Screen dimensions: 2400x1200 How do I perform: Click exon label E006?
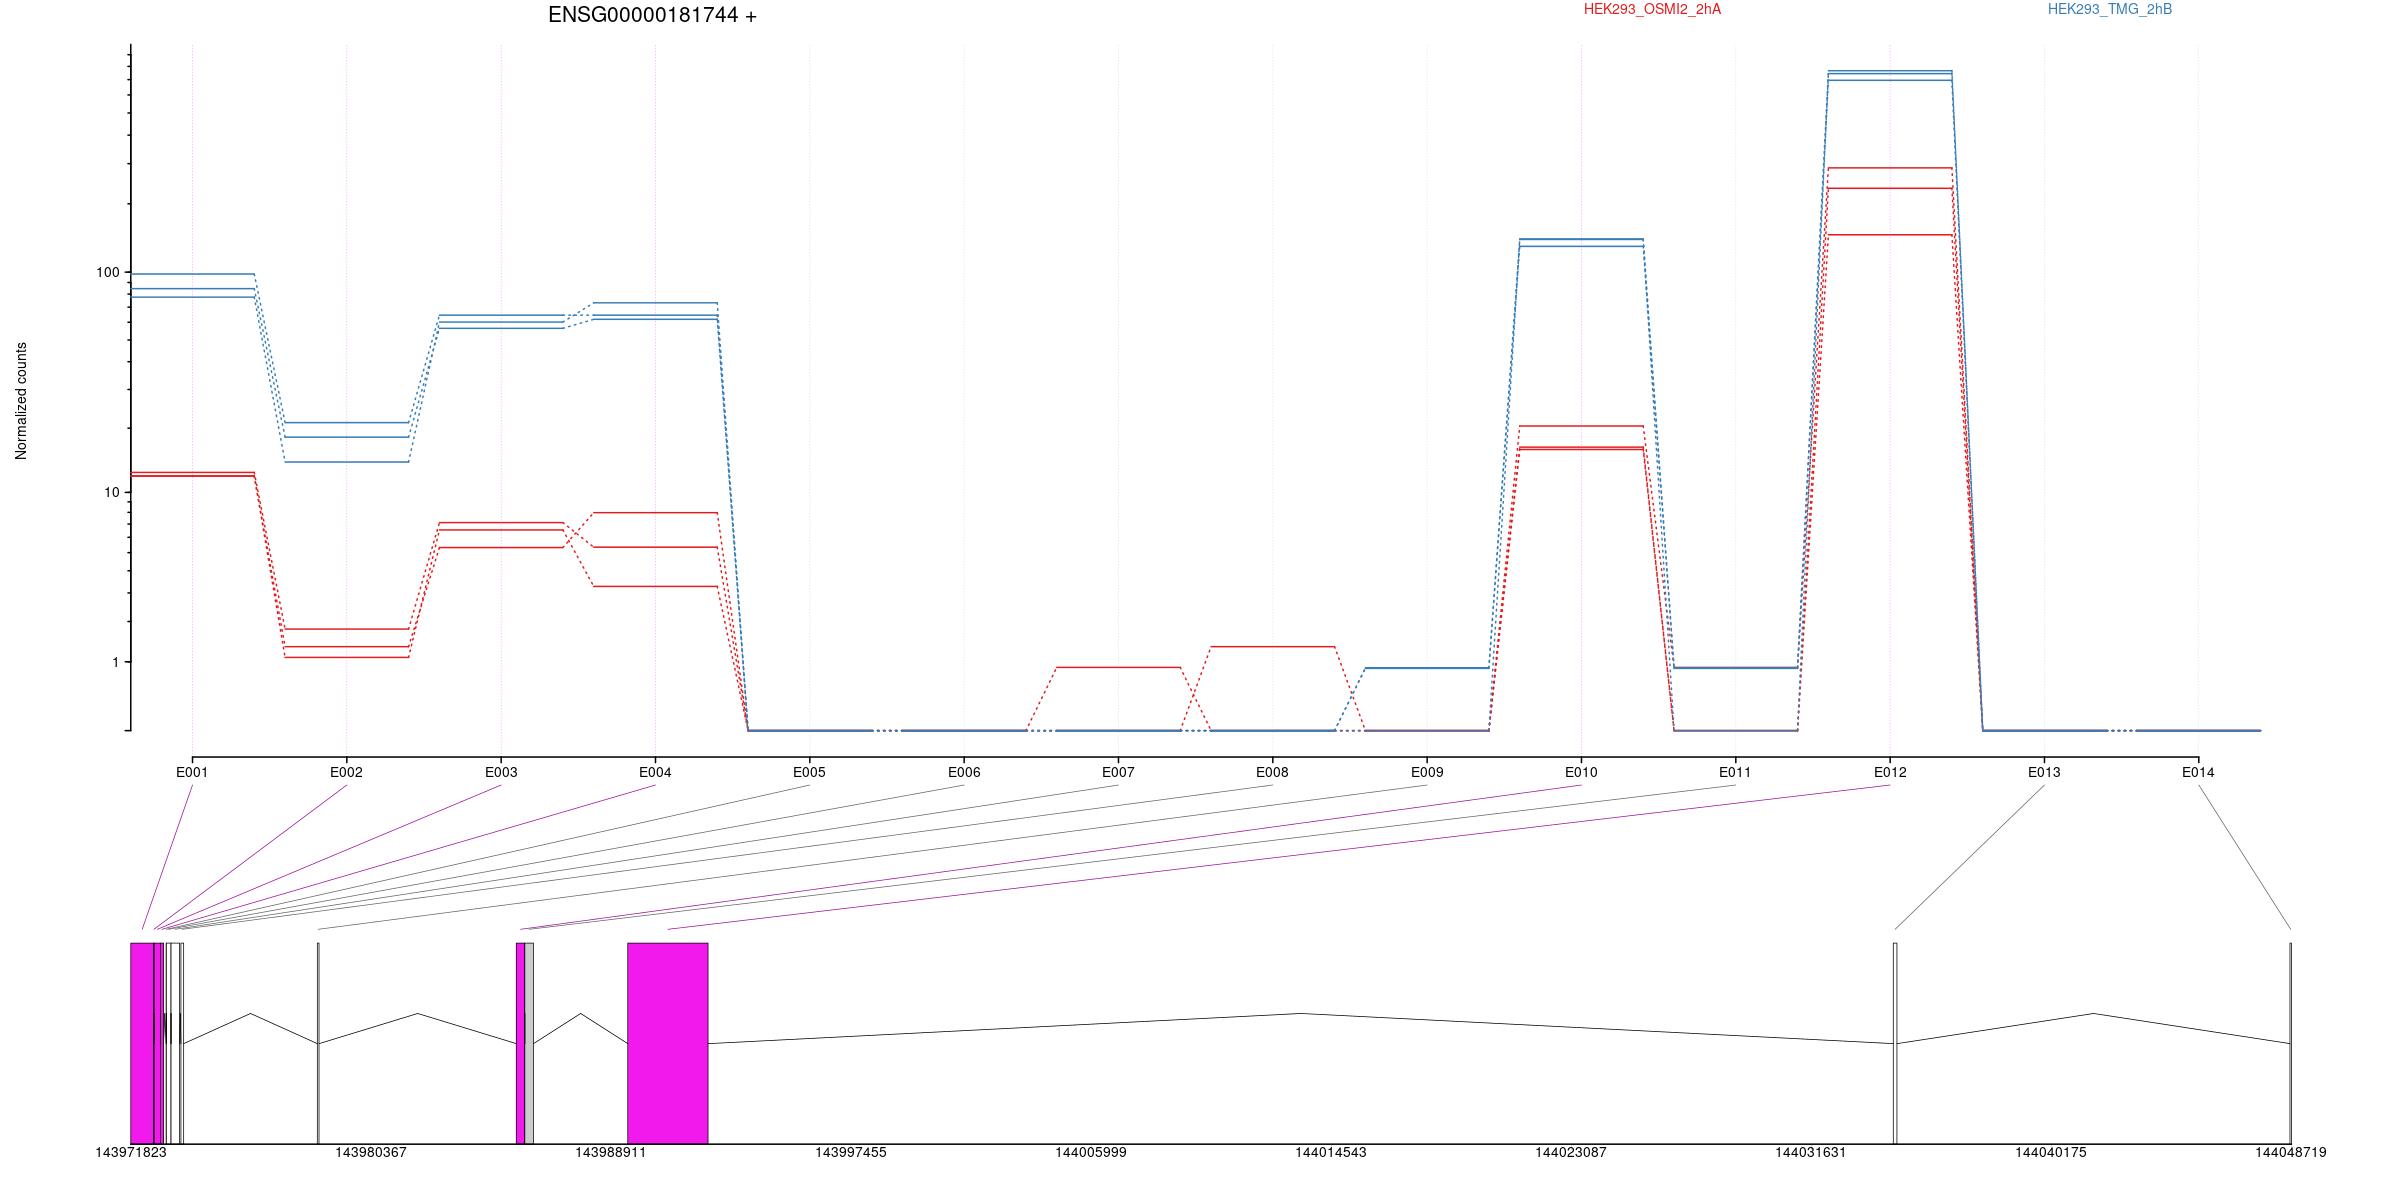pyautogui.click(x=964, y=772)
